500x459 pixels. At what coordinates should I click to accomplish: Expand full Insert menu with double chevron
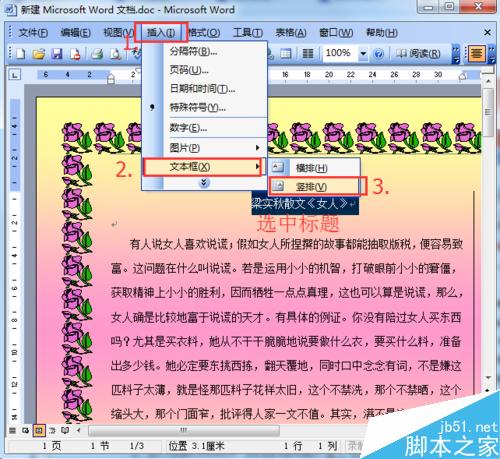click(204, 183)
